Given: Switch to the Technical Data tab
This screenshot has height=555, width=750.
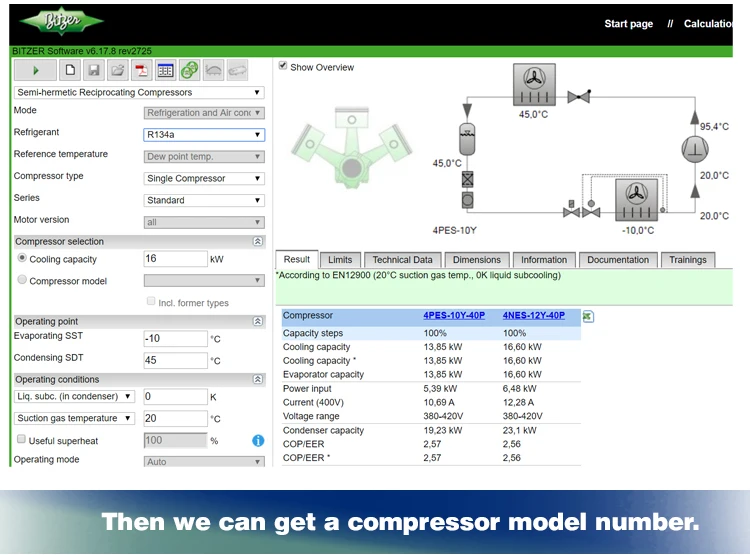Looking at the screenshot, I should click(x=403, y=260).
